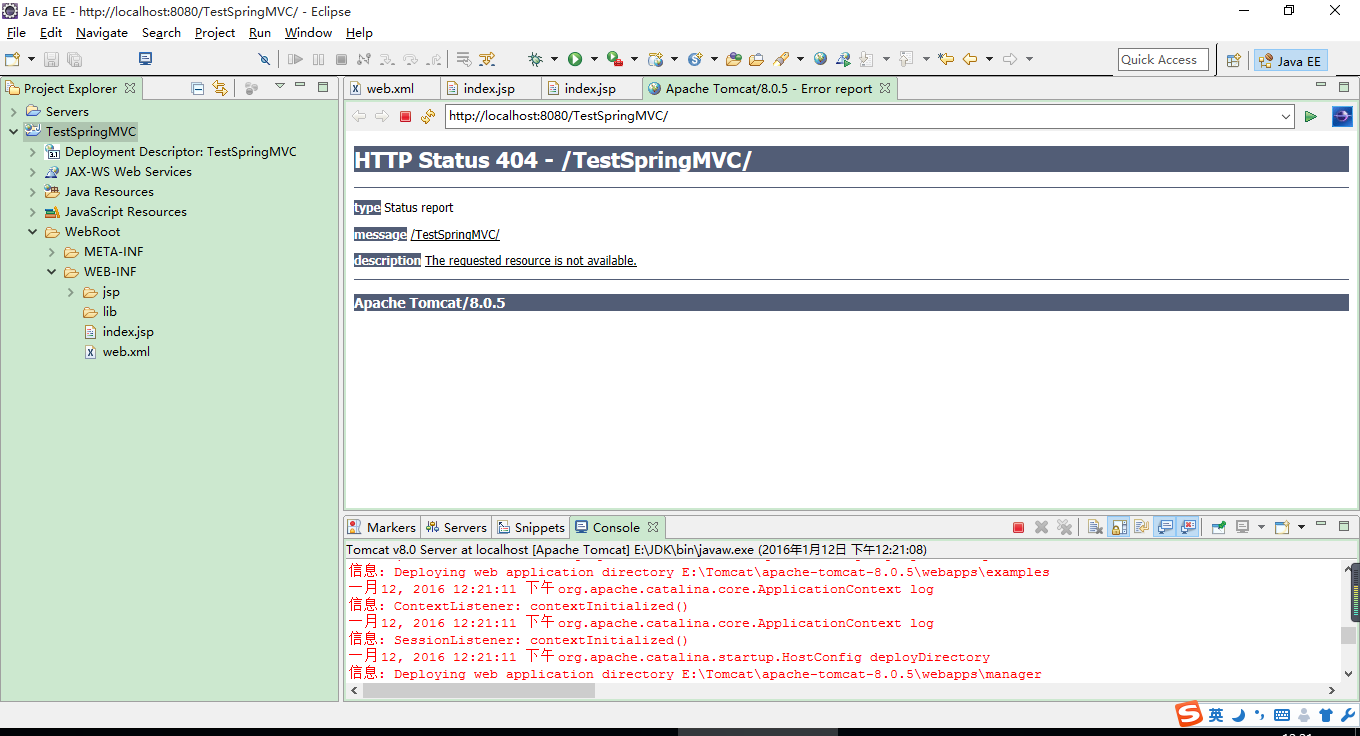Switch to the web.xml editor tab
Image resolution: width=1360 pixels, height=736 pixels.
coord(390,88)
